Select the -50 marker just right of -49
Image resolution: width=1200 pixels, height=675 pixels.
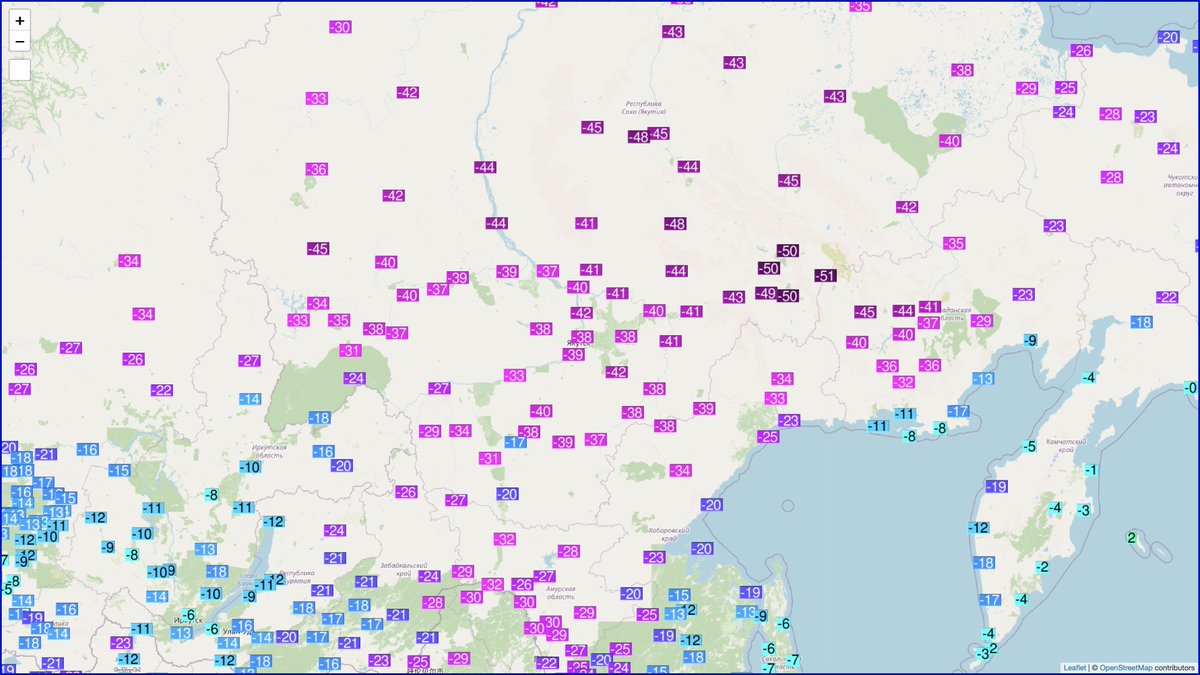pyautogui.click(x=789, y=296)
